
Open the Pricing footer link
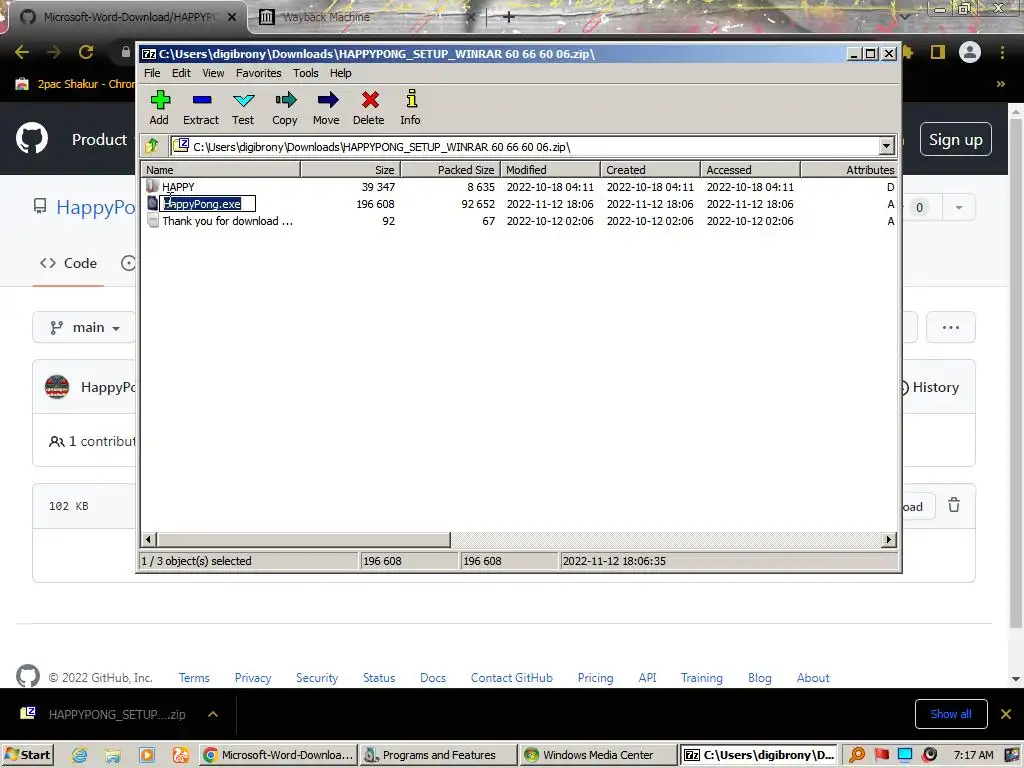[595, 678]
